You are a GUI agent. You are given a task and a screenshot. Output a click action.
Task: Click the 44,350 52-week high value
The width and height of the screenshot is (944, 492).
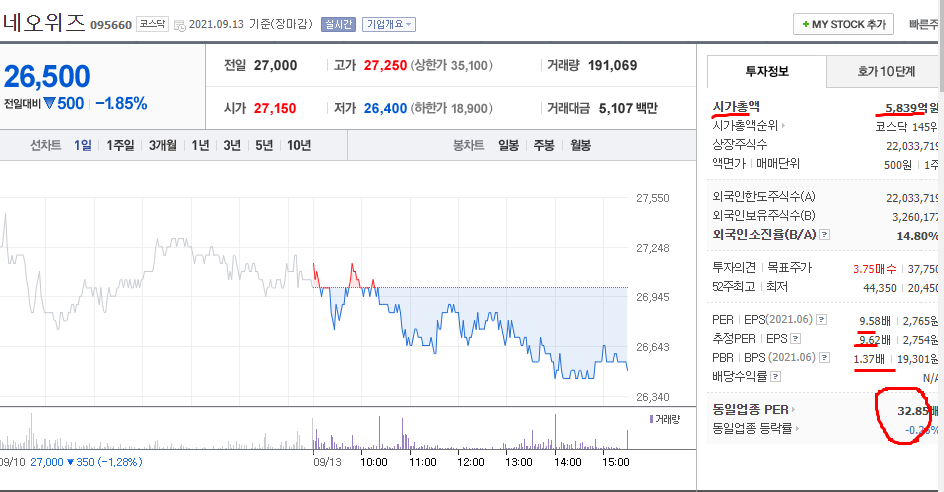[880, 288]
